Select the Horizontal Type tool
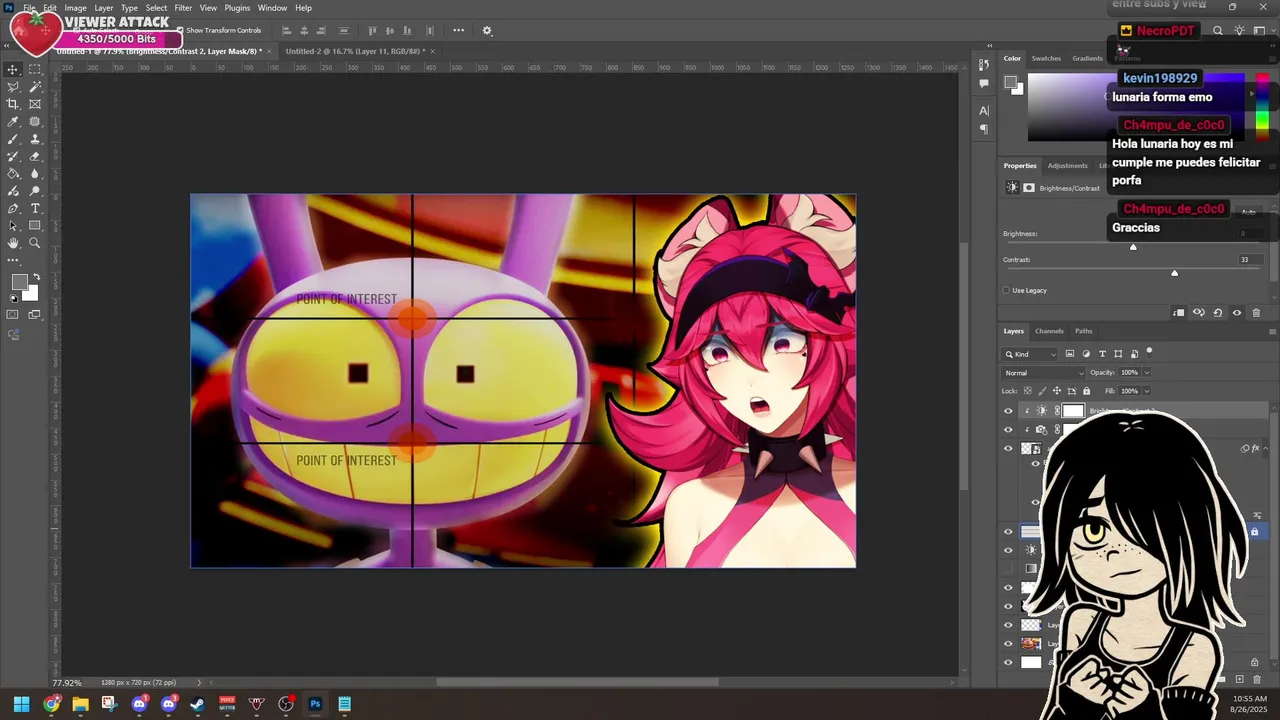Image resolution: width=1280 pixels, height=720 pixels. pyautogui.click(x=35, y=208)
